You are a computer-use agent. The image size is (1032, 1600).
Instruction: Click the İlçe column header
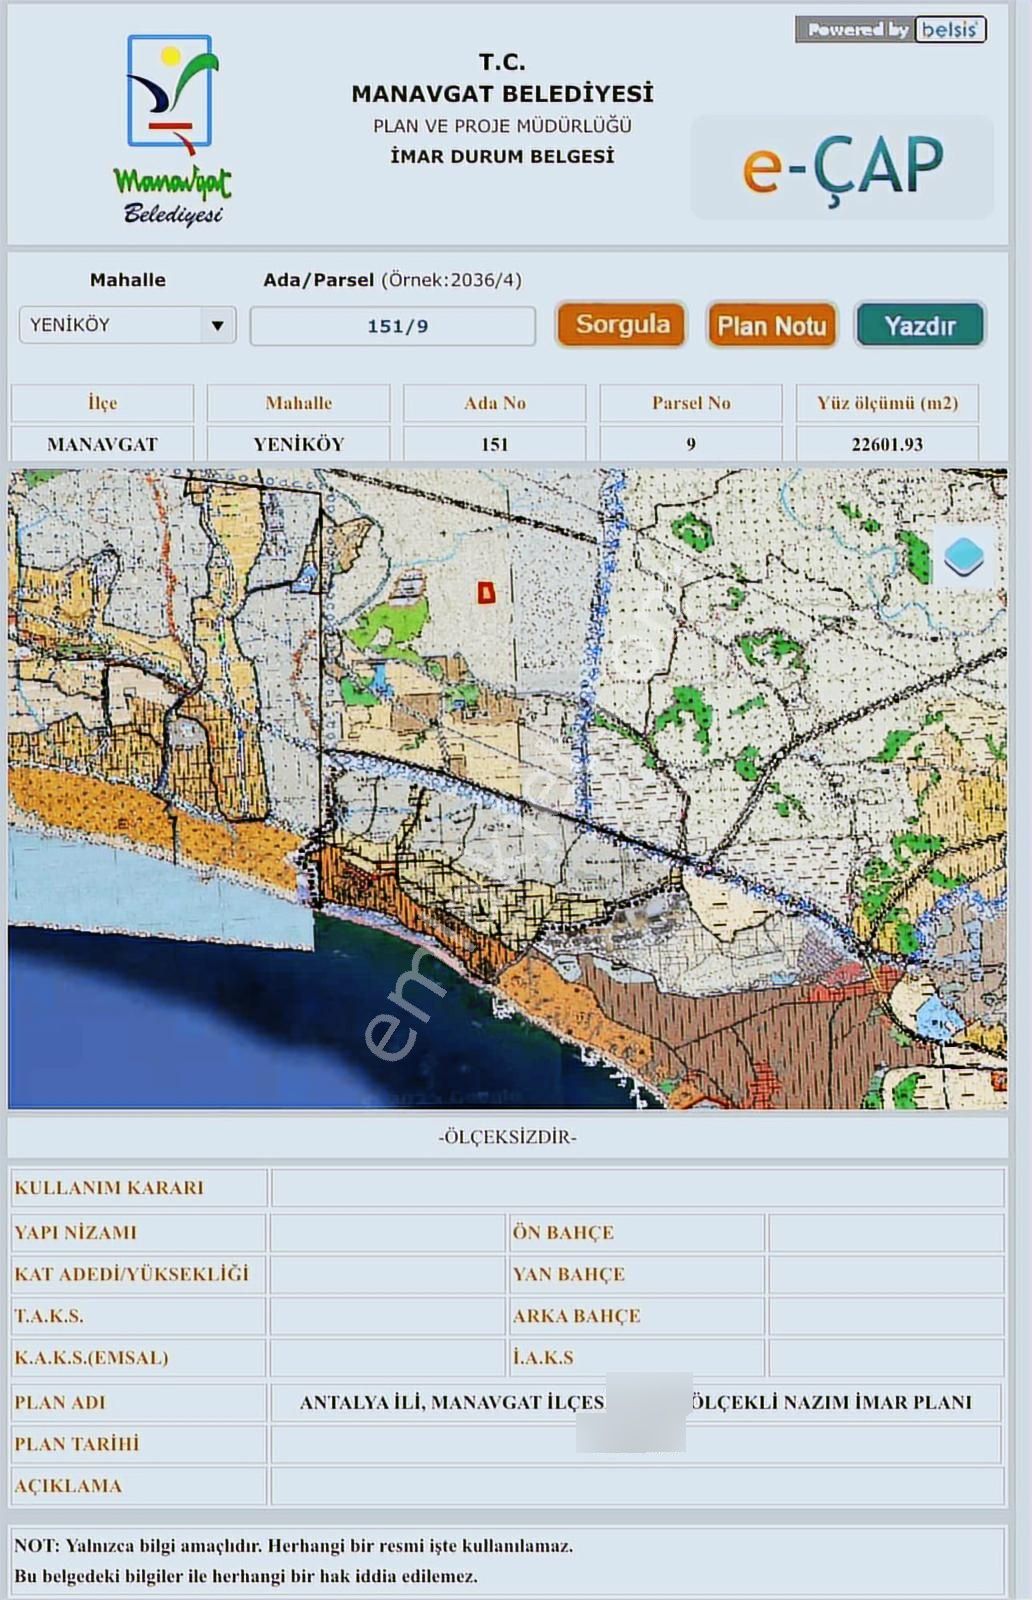pyautogui.click(x=102, y=403)
